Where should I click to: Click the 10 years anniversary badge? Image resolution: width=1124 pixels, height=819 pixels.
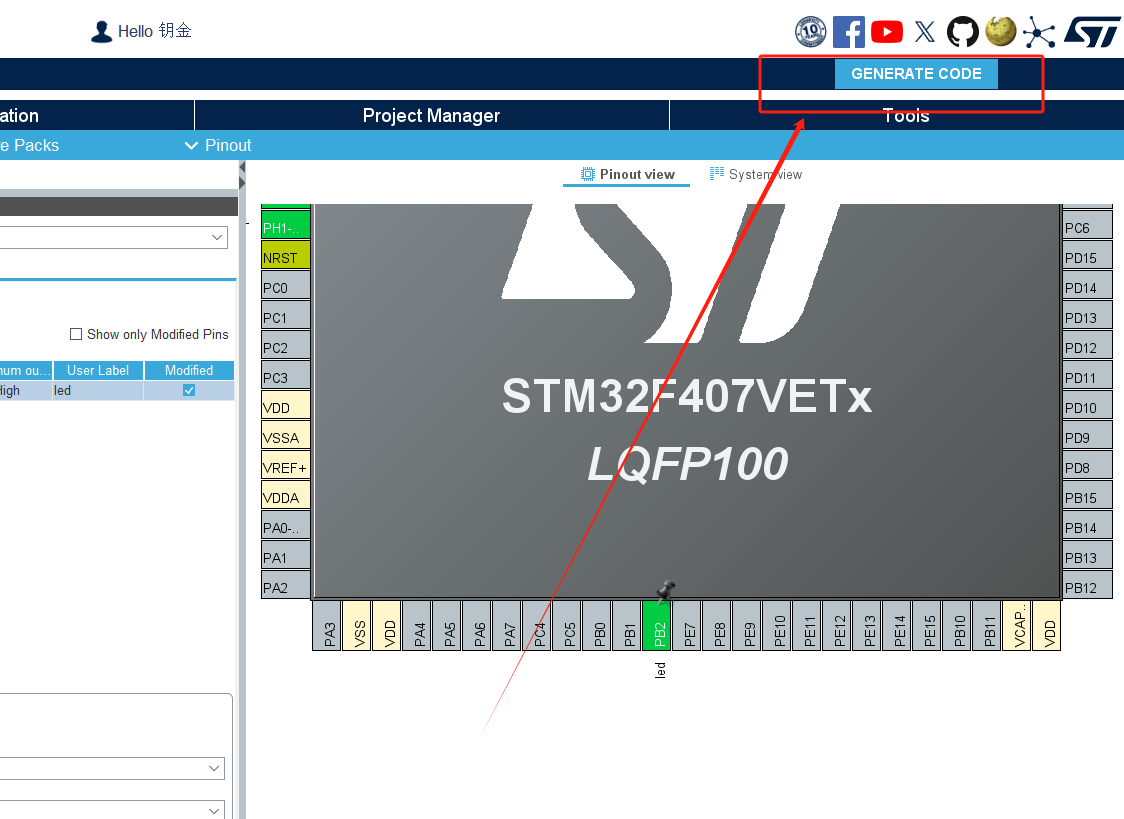810,32
